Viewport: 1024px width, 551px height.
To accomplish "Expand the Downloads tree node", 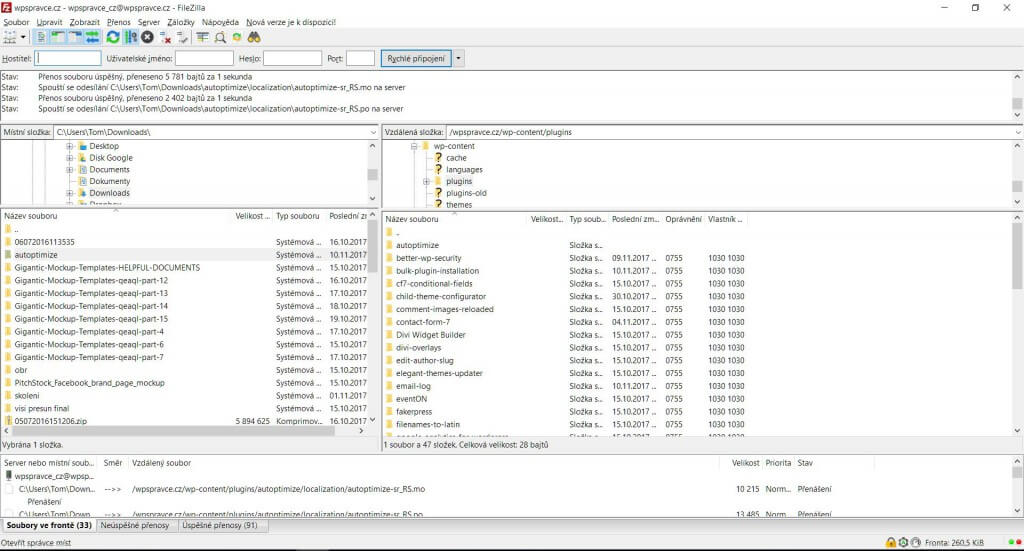I will [x=69, y=193].
